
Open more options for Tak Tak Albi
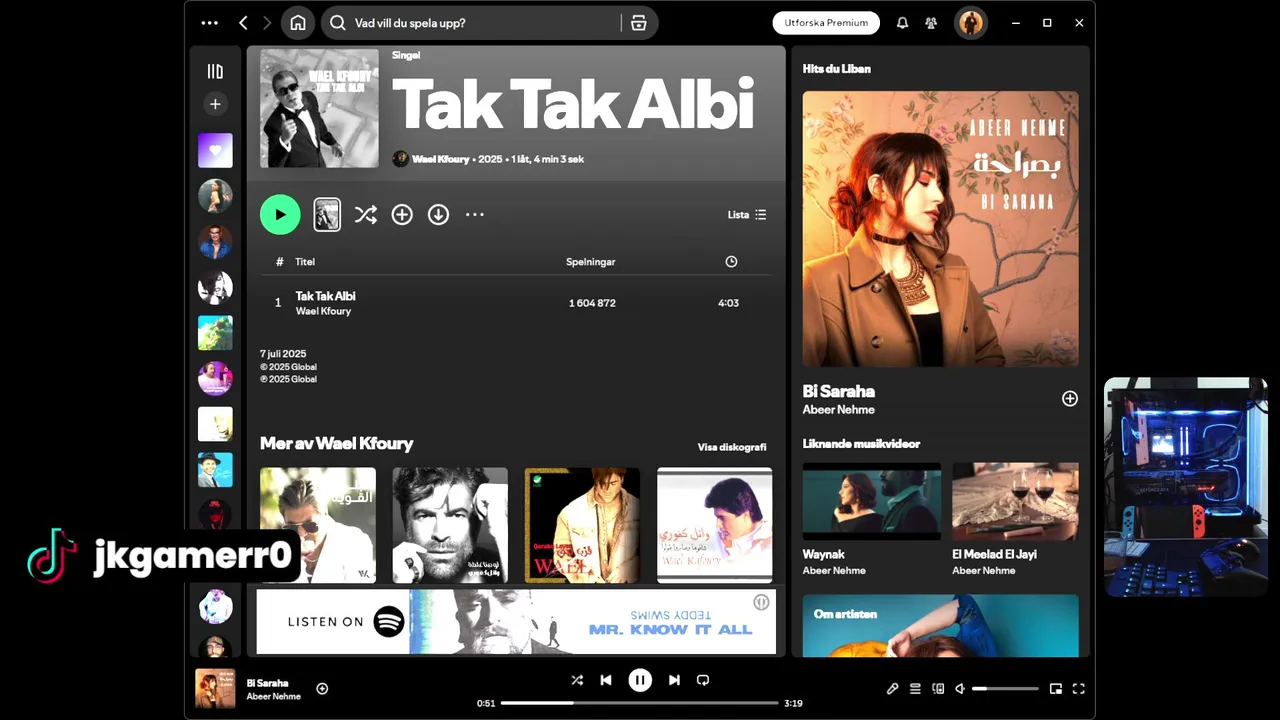[475, 215]
